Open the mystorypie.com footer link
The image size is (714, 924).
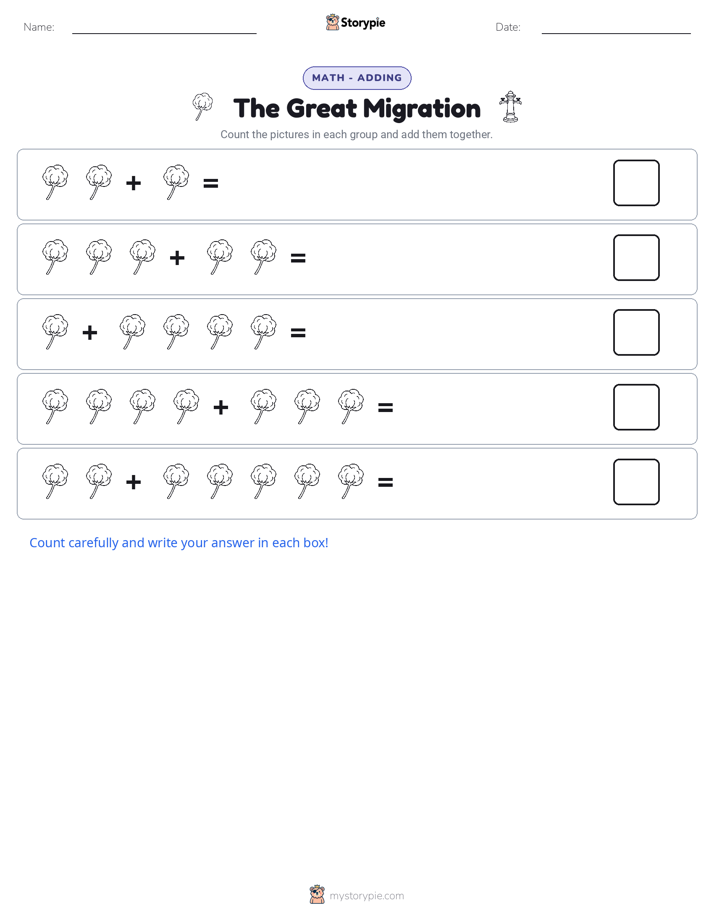pyautogui.click(x=366, y=896)
